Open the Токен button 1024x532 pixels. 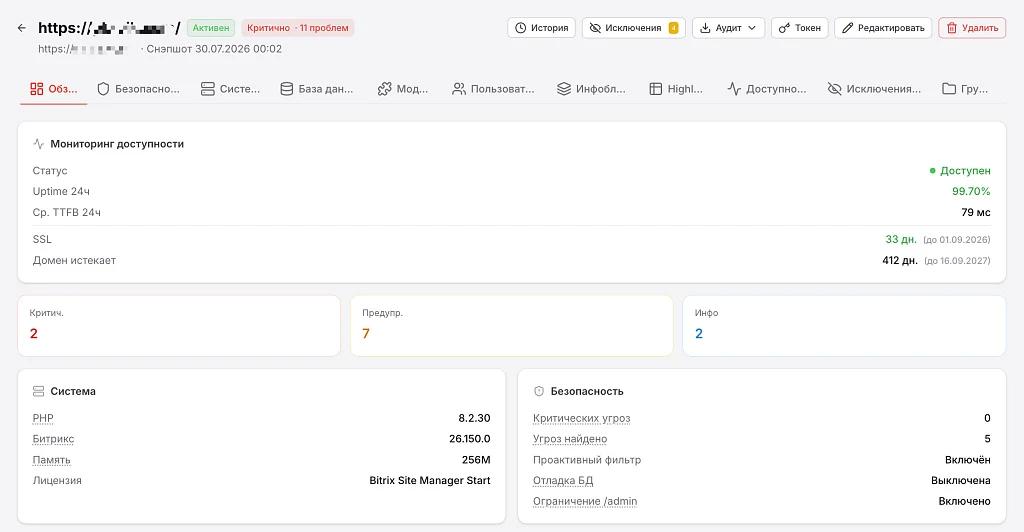point(799,28)
